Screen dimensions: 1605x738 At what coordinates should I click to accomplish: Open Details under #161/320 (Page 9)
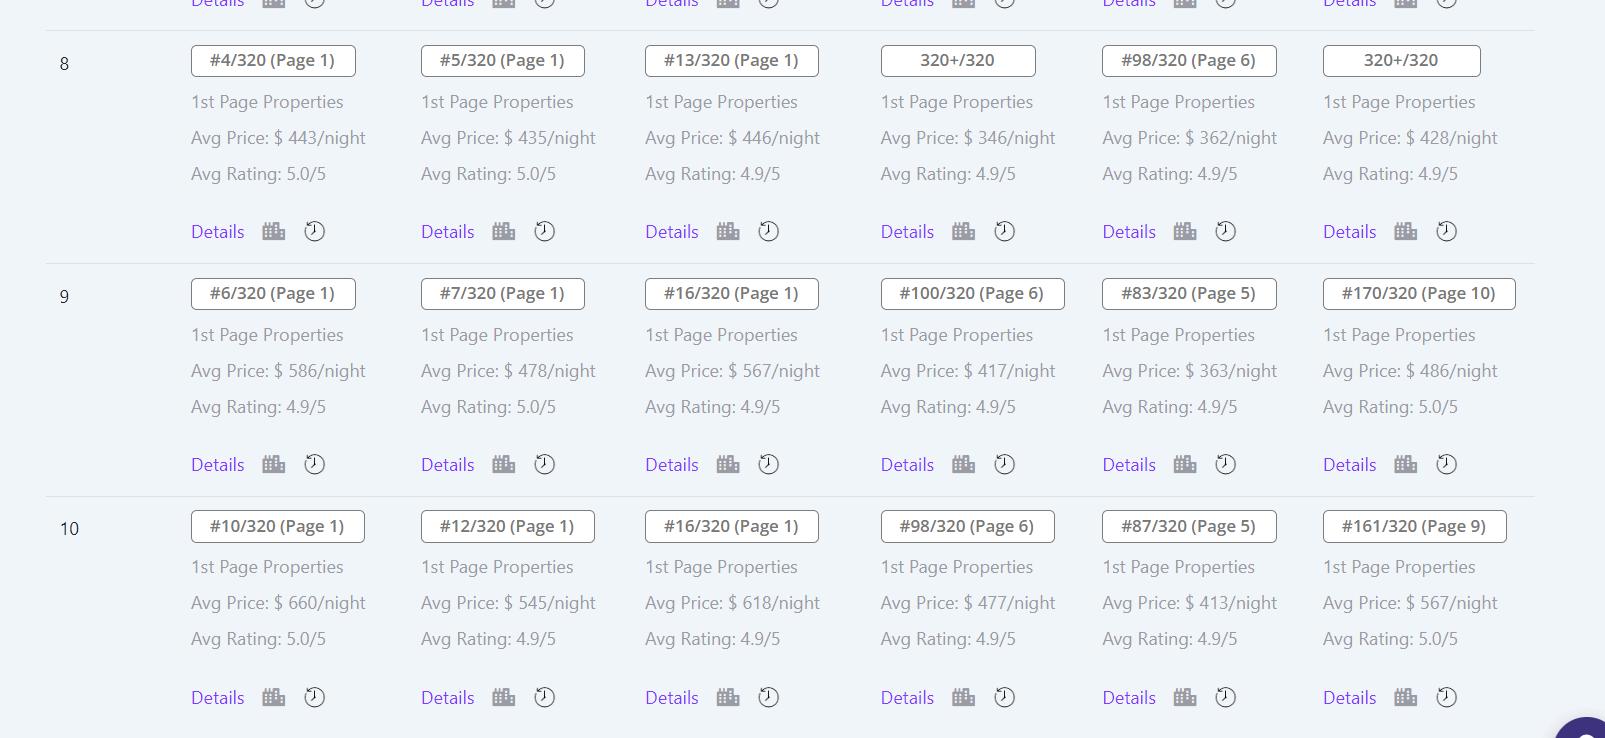(1350, 698)
